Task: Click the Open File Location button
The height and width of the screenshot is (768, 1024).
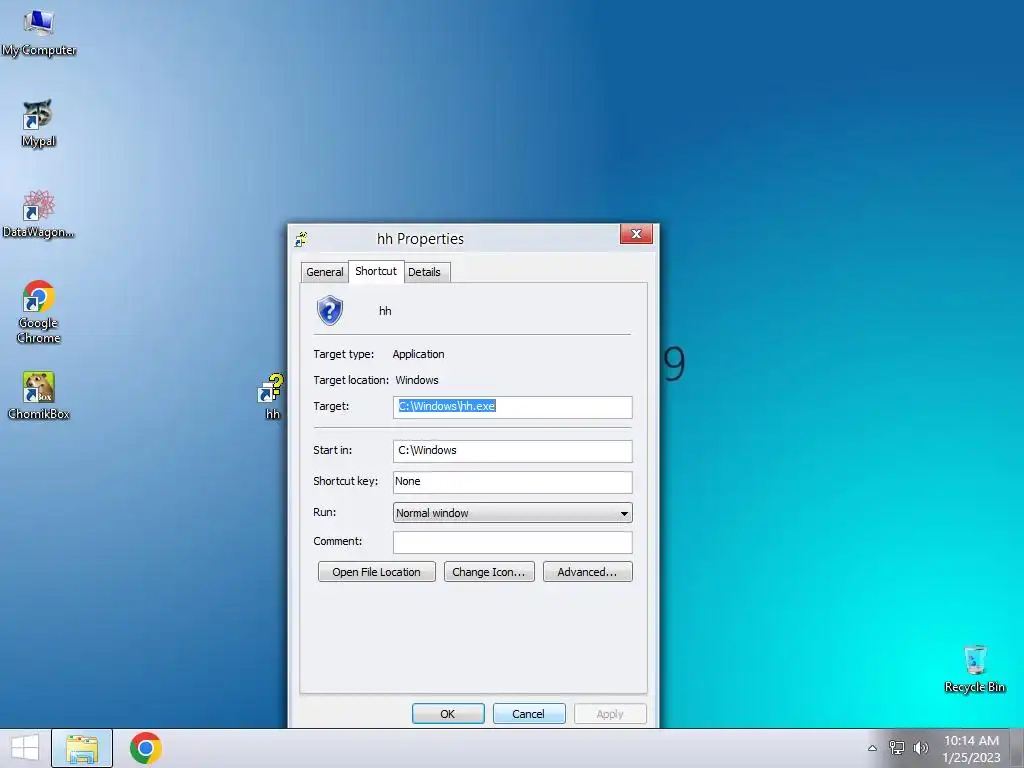Action: [x=376, y=571]
